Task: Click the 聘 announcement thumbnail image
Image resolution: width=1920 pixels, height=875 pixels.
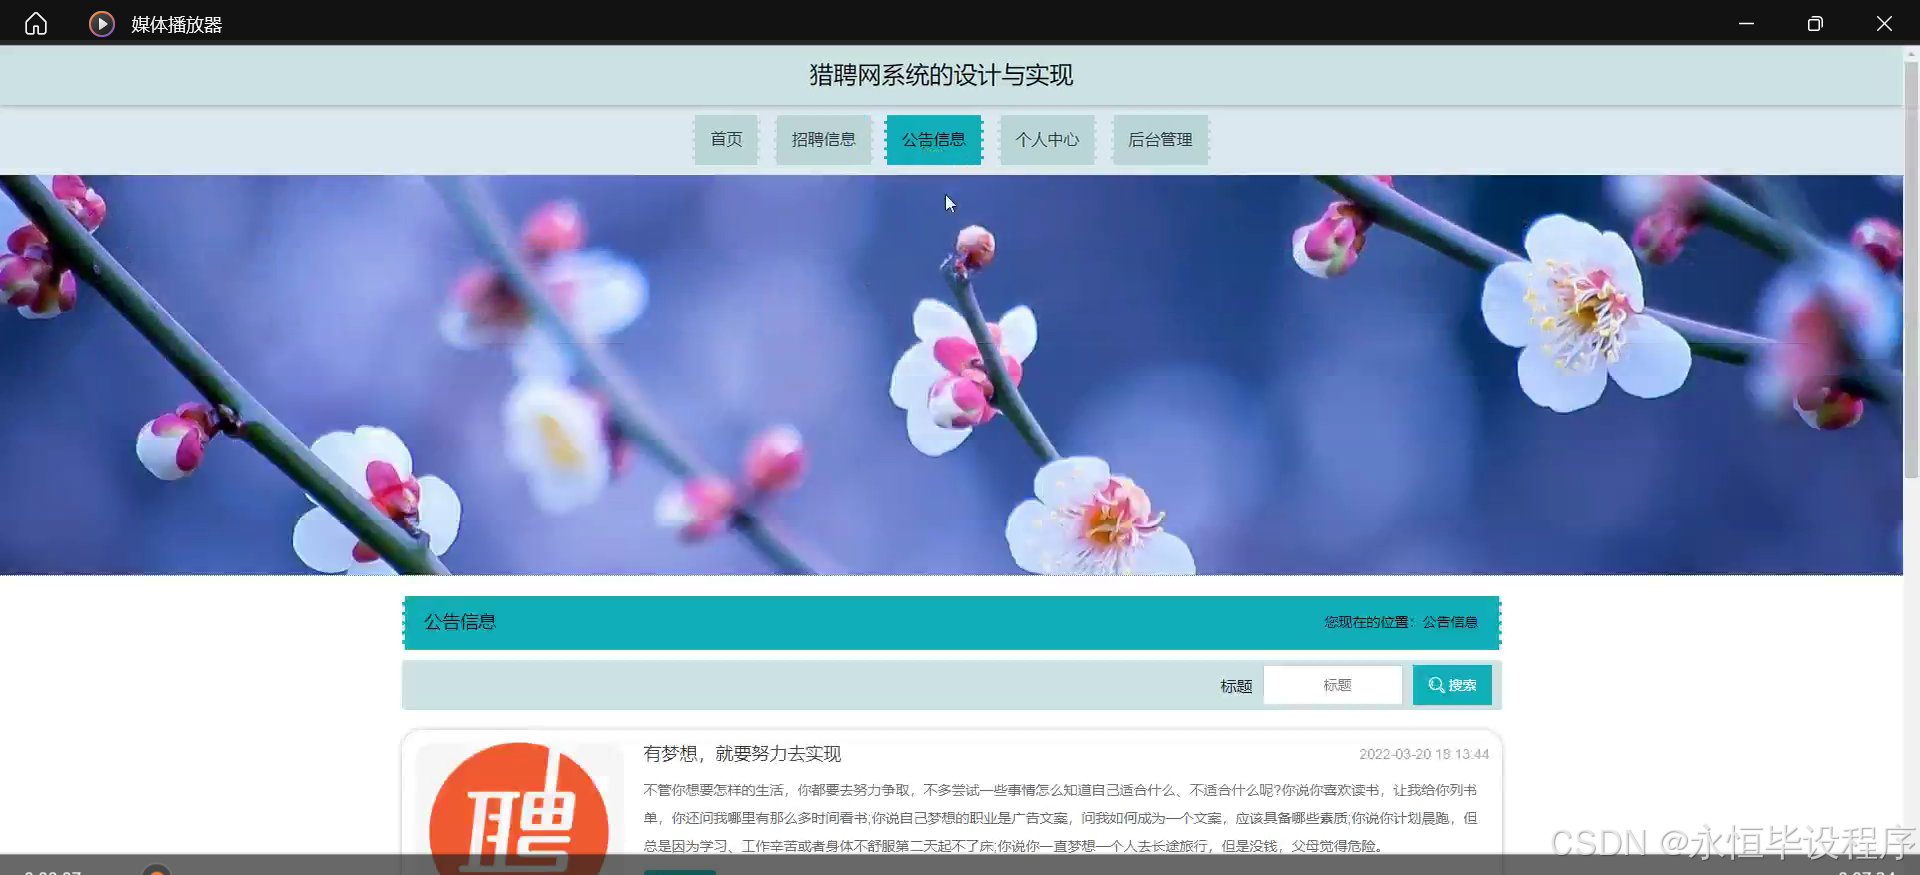Action: coord(519,808)
